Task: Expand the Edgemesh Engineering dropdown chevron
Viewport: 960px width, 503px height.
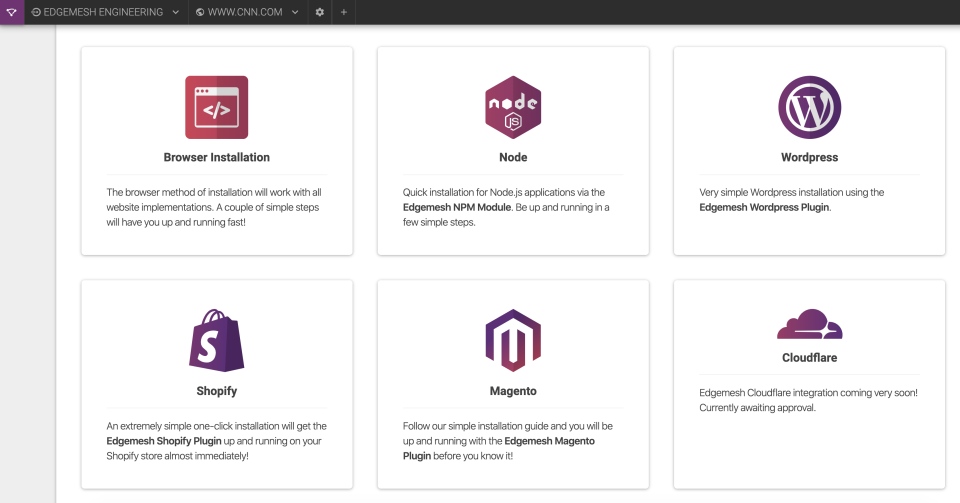Action: 176,12
